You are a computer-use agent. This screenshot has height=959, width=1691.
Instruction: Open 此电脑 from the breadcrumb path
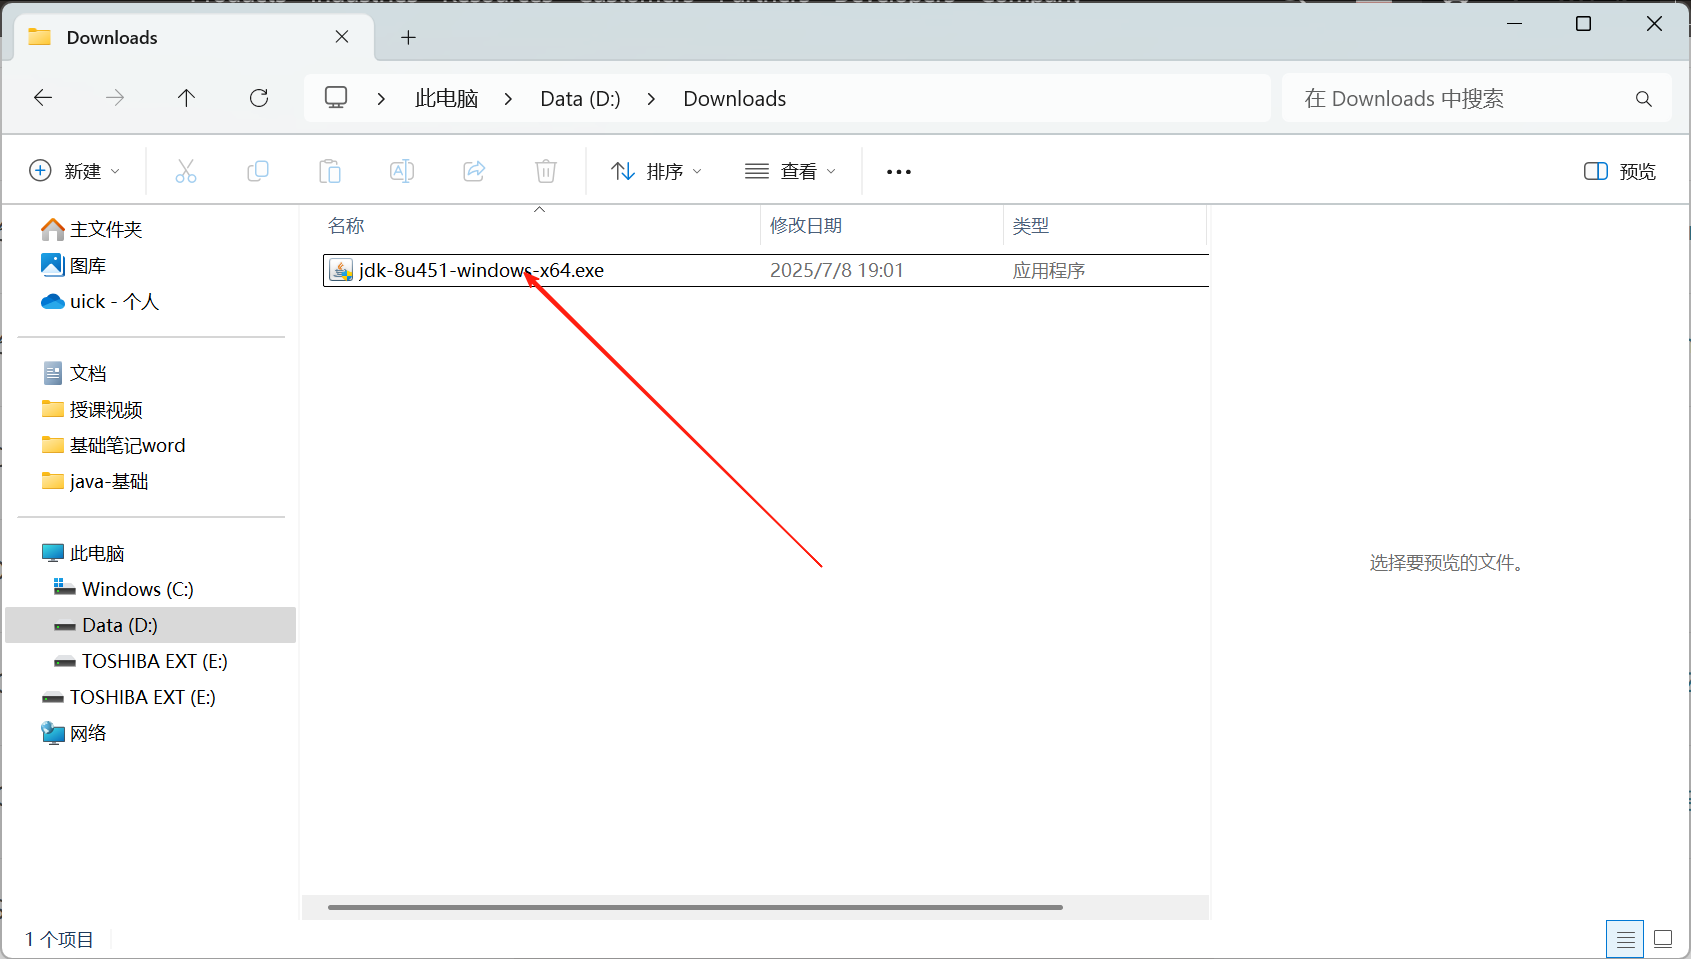click(x=445, y=97)
